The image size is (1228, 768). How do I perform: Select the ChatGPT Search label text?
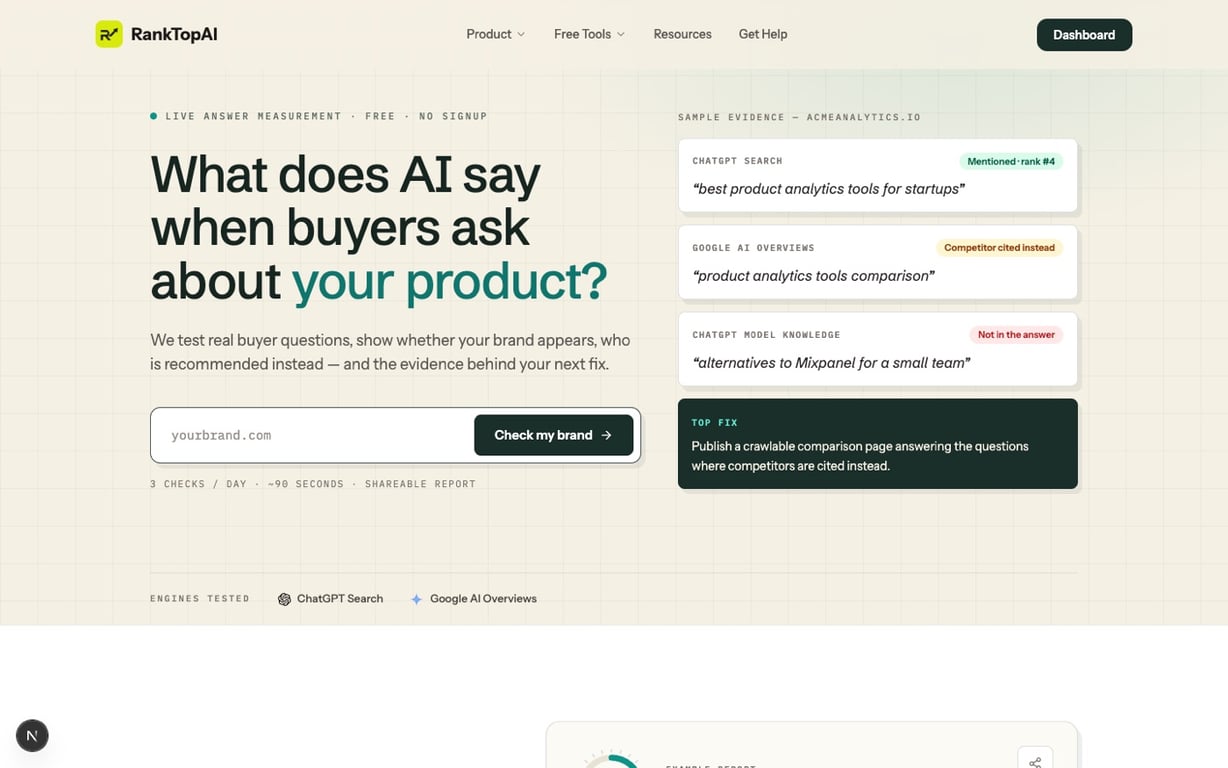(x=340, y=598)
